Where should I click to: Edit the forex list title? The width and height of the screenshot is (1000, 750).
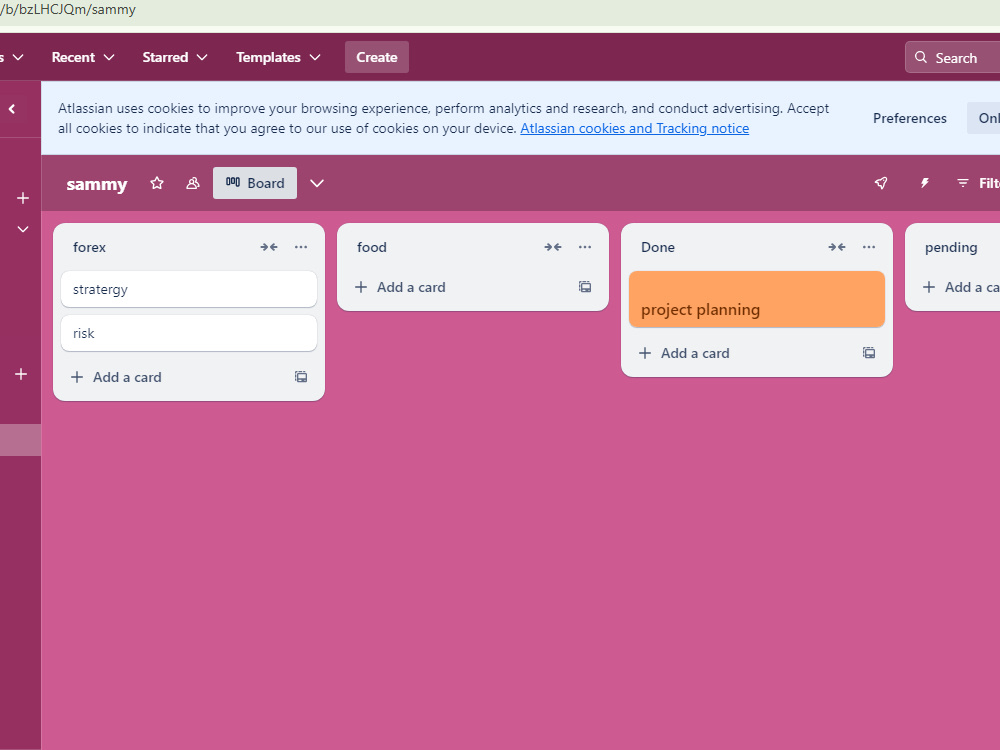89,247
